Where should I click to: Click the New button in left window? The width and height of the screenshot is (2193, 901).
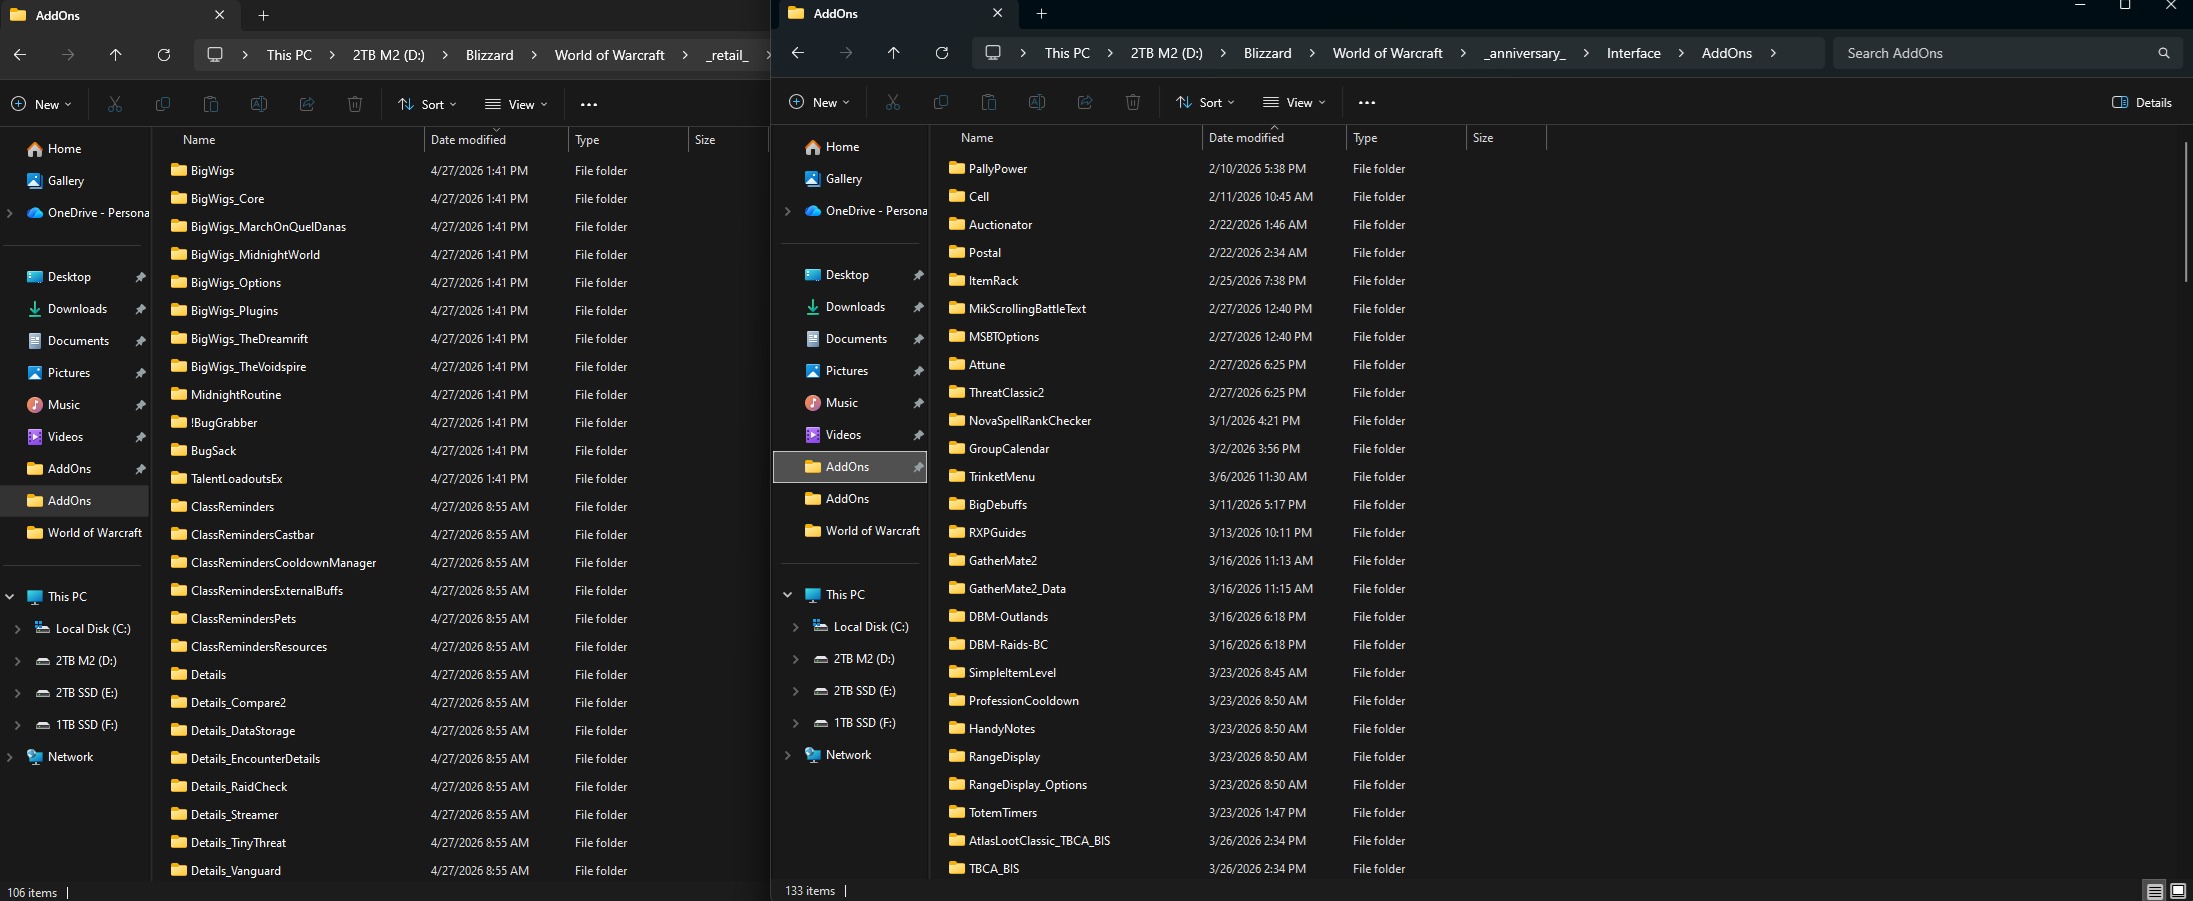[41, 104]
